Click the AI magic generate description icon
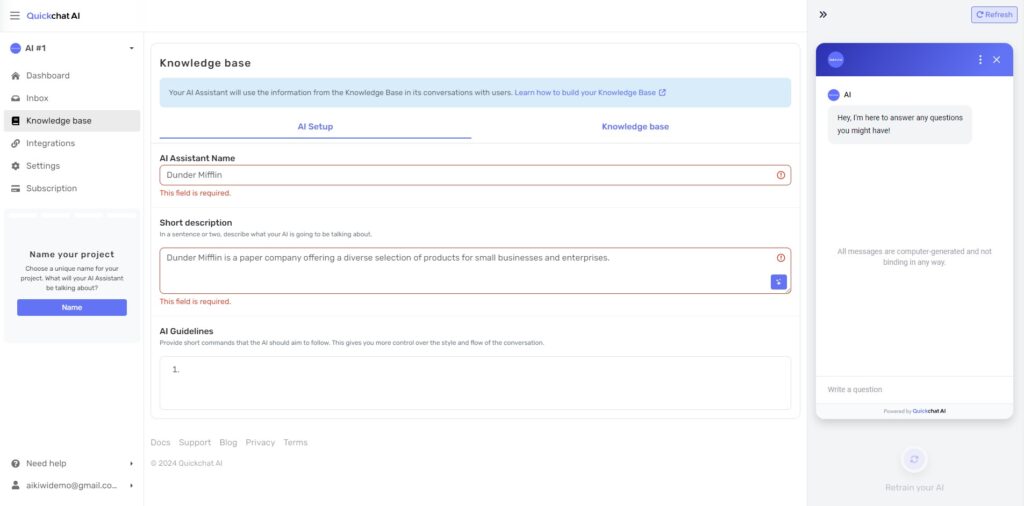The image size is (1024, 506). (x=778, y=282)
